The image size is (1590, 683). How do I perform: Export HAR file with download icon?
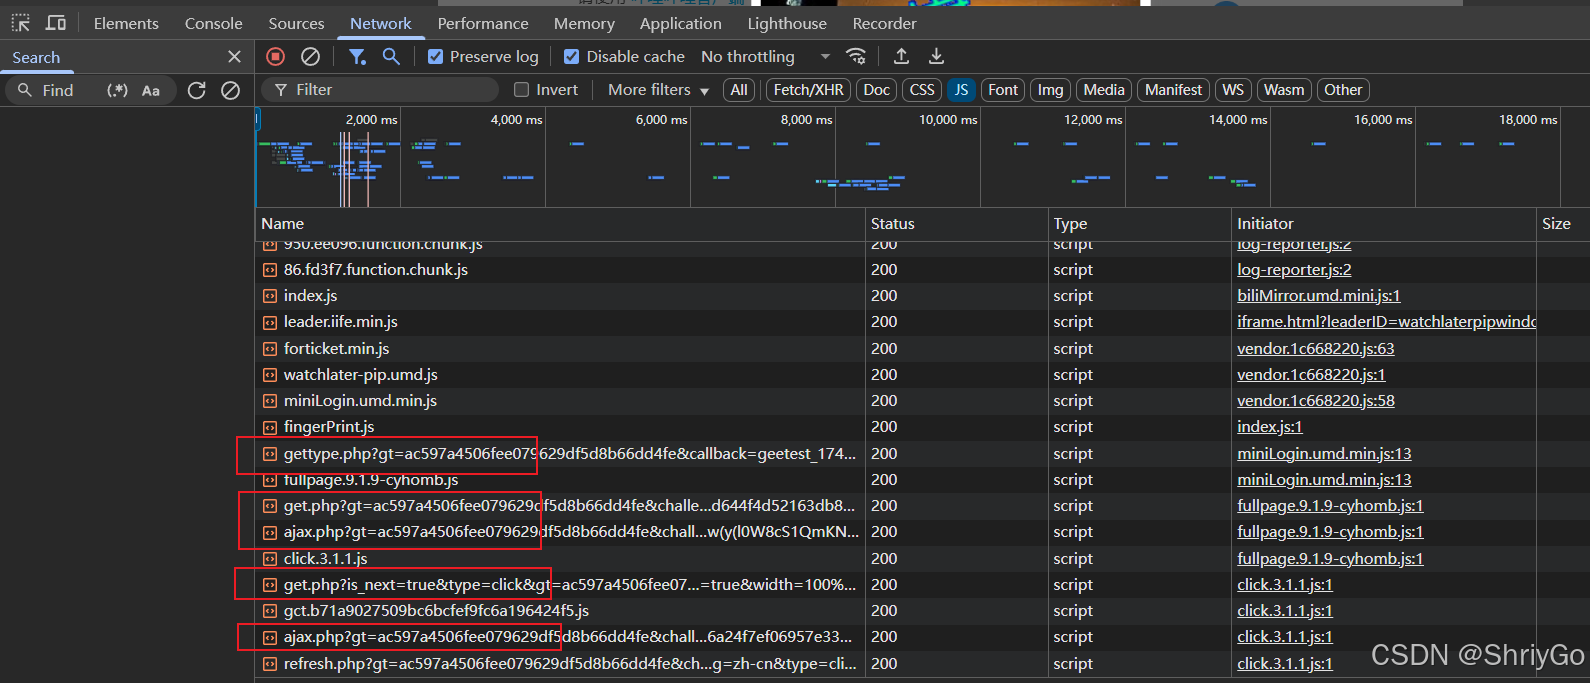(x=936, y=57)
